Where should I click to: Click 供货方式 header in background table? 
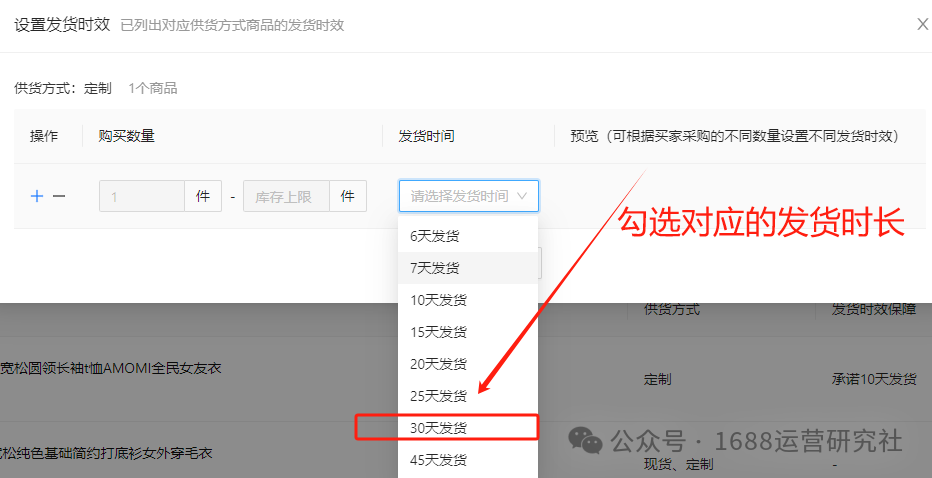(672, 309)
